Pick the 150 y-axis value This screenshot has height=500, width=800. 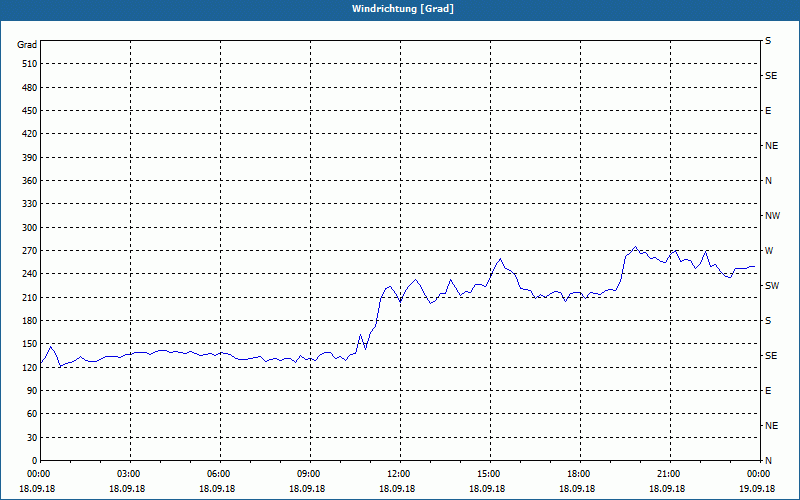point(30,344)
